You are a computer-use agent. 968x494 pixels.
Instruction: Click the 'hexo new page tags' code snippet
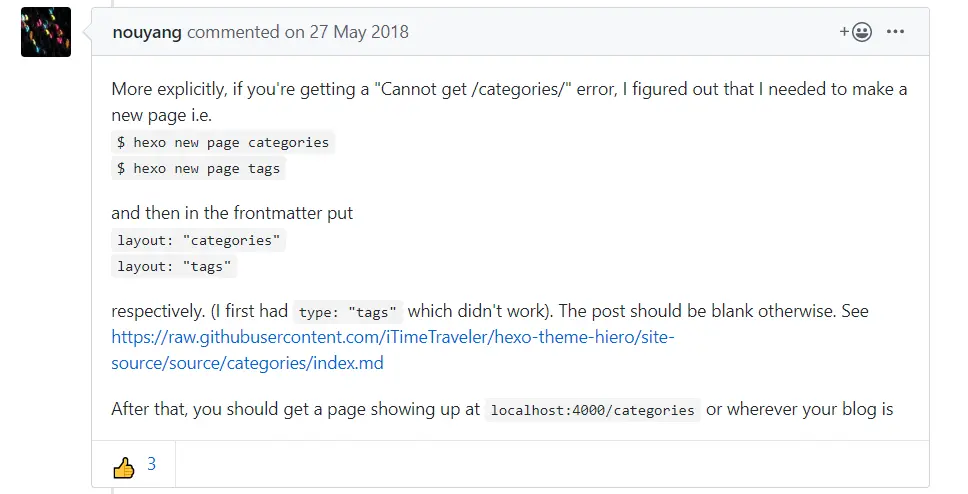pyautogui.click(x=198, y=169)
